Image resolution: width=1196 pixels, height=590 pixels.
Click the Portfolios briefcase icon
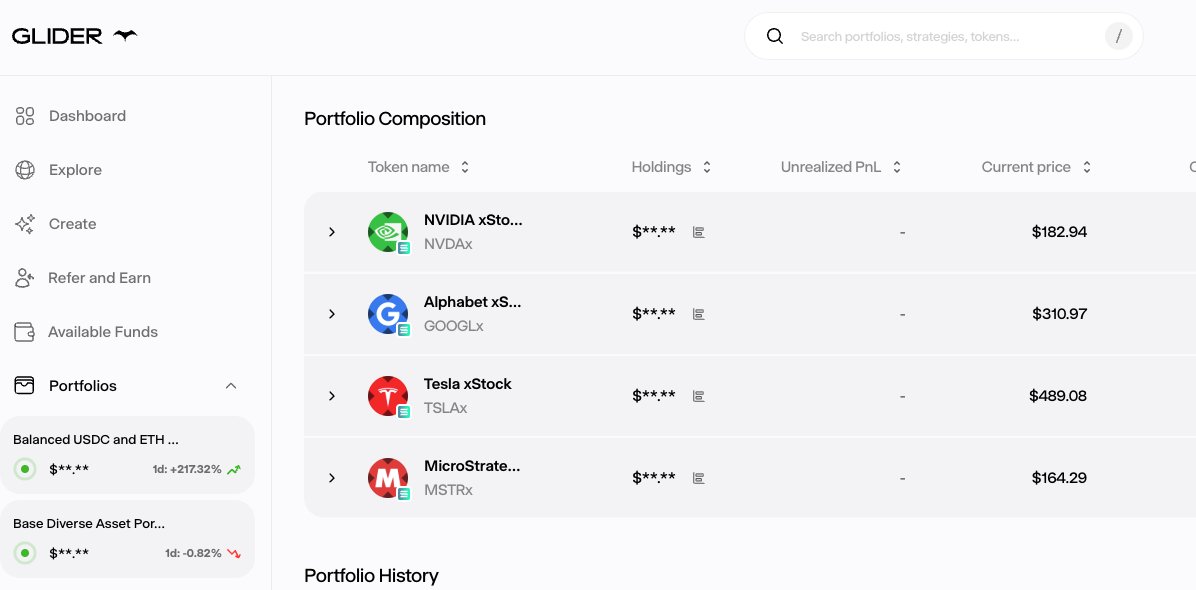25,386
